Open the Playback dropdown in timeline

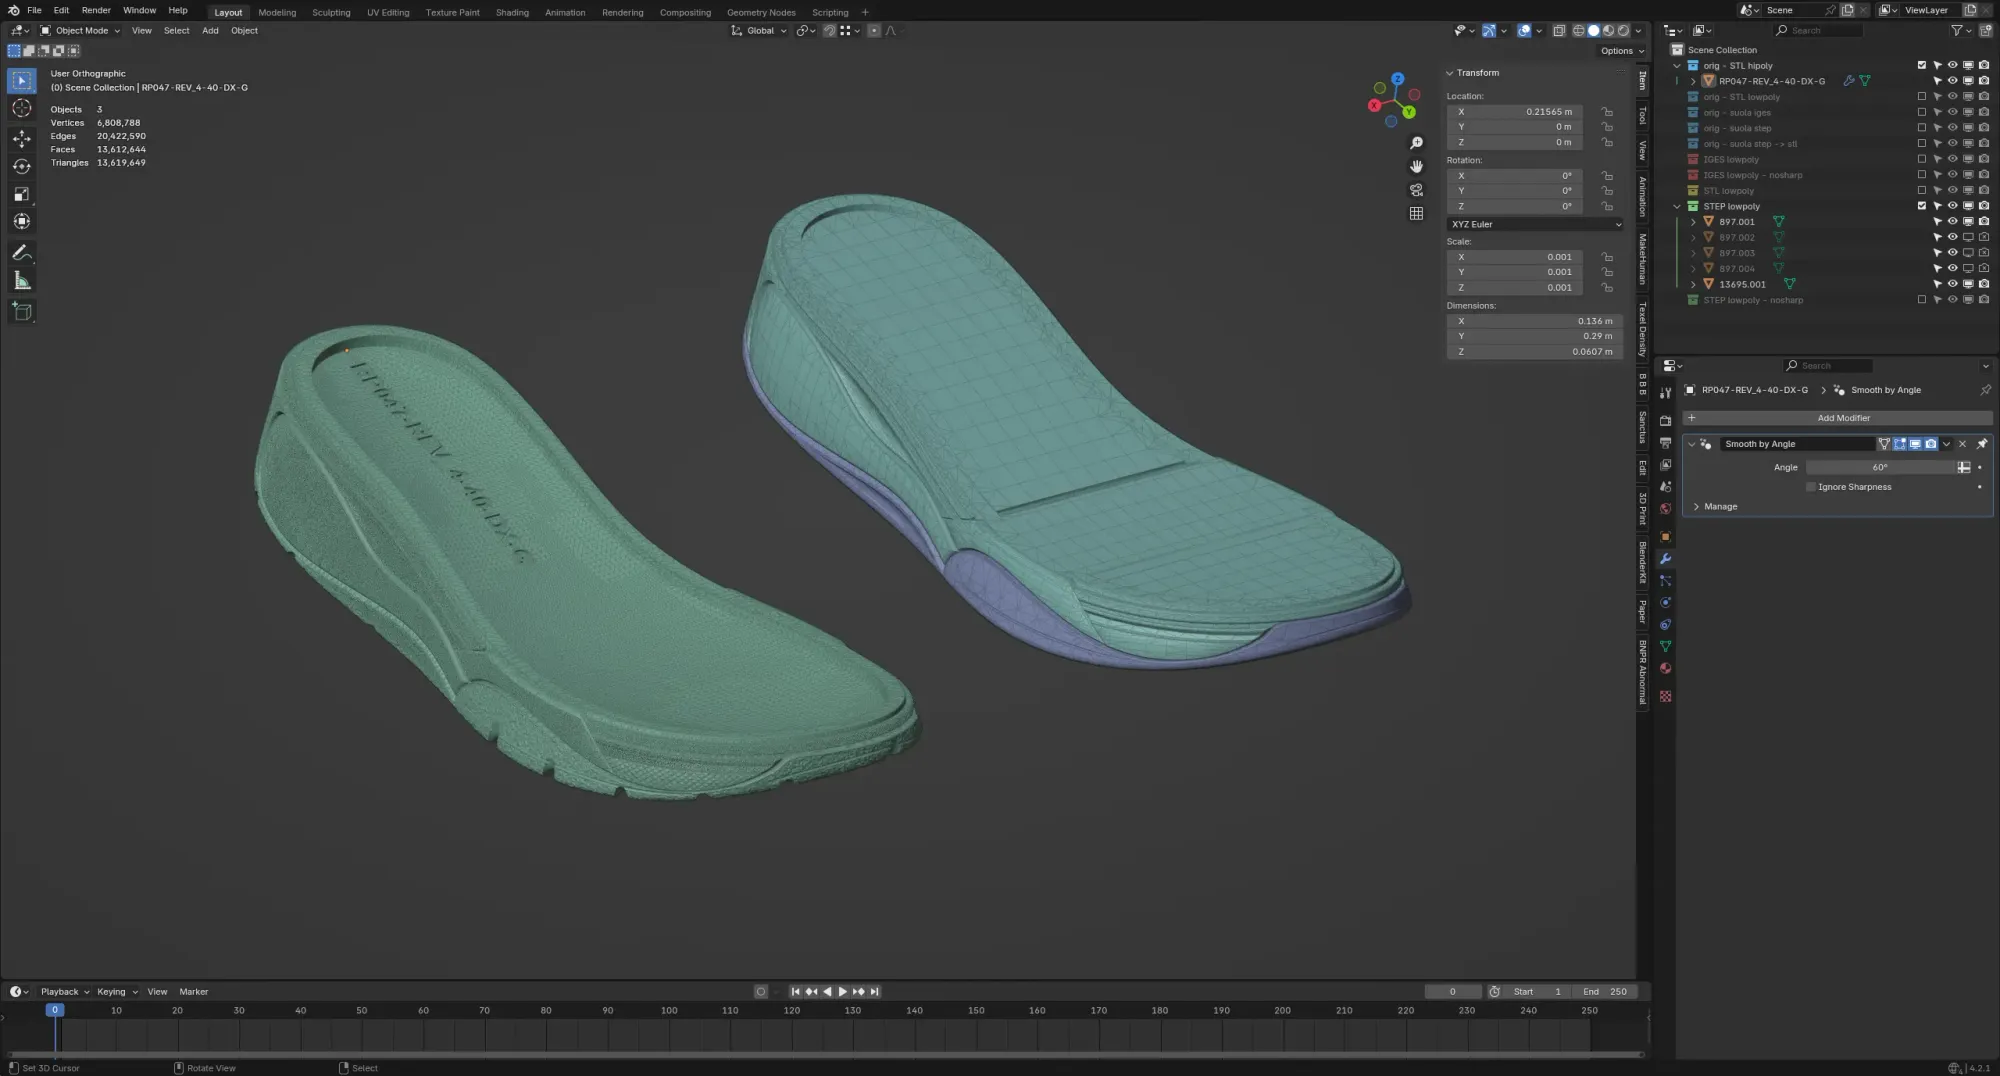(x=65, y=992)
